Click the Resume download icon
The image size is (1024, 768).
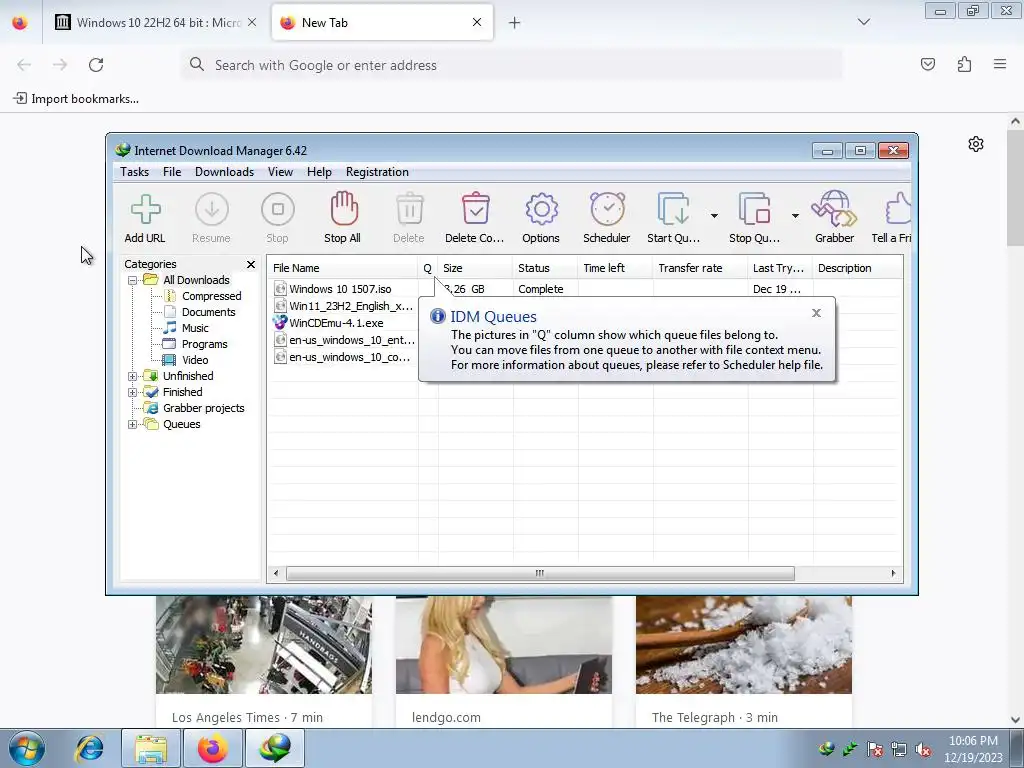[x=212, y=210]
